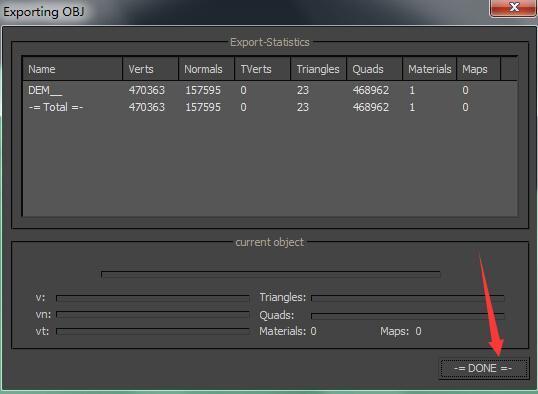Click the current object progress bar
The image size is (538, 394).
point(271,274)
